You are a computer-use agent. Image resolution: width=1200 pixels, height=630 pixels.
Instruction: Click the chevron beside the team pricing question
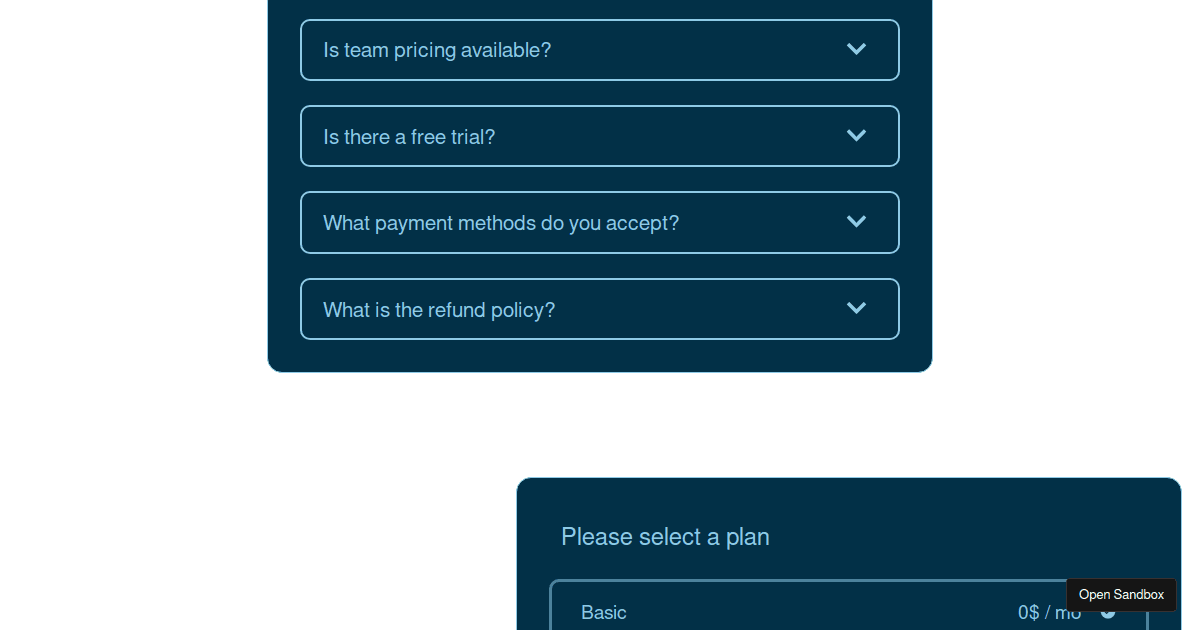pyautogui.click(x=856, y=49)
